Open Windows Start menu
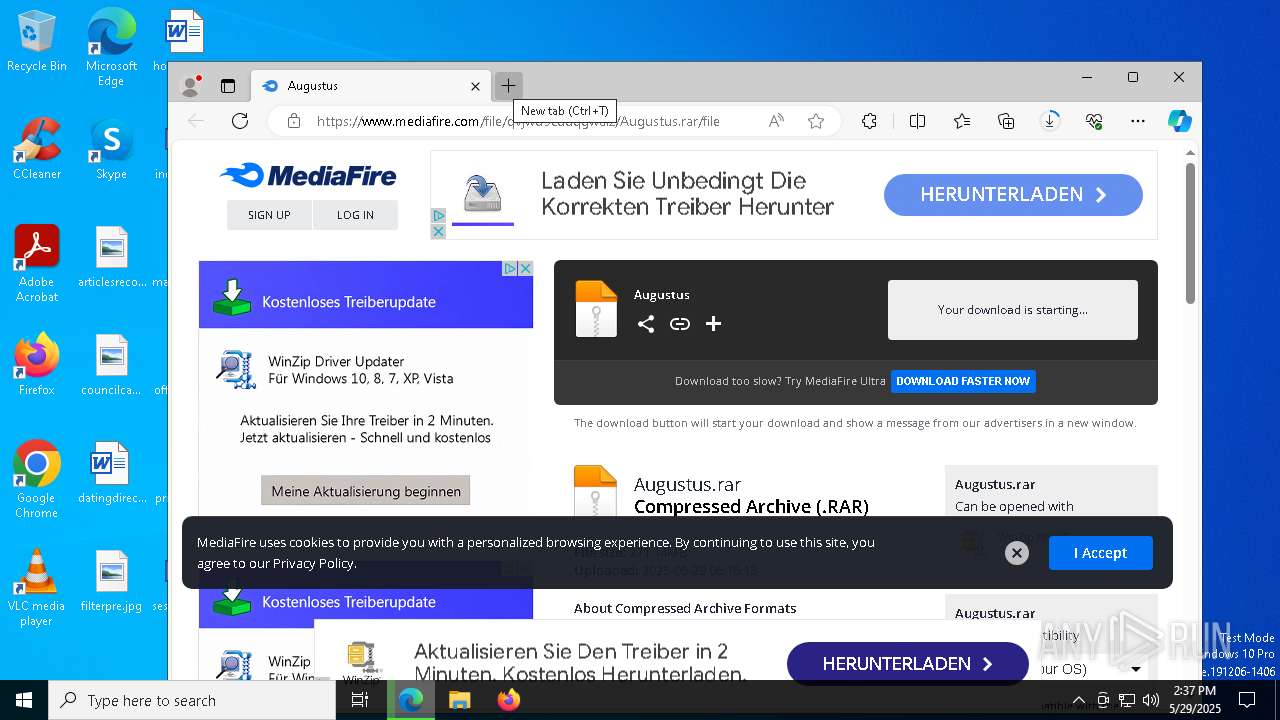Image resolution: width=1280 pixels, height=720 pixels. point(24,700)
